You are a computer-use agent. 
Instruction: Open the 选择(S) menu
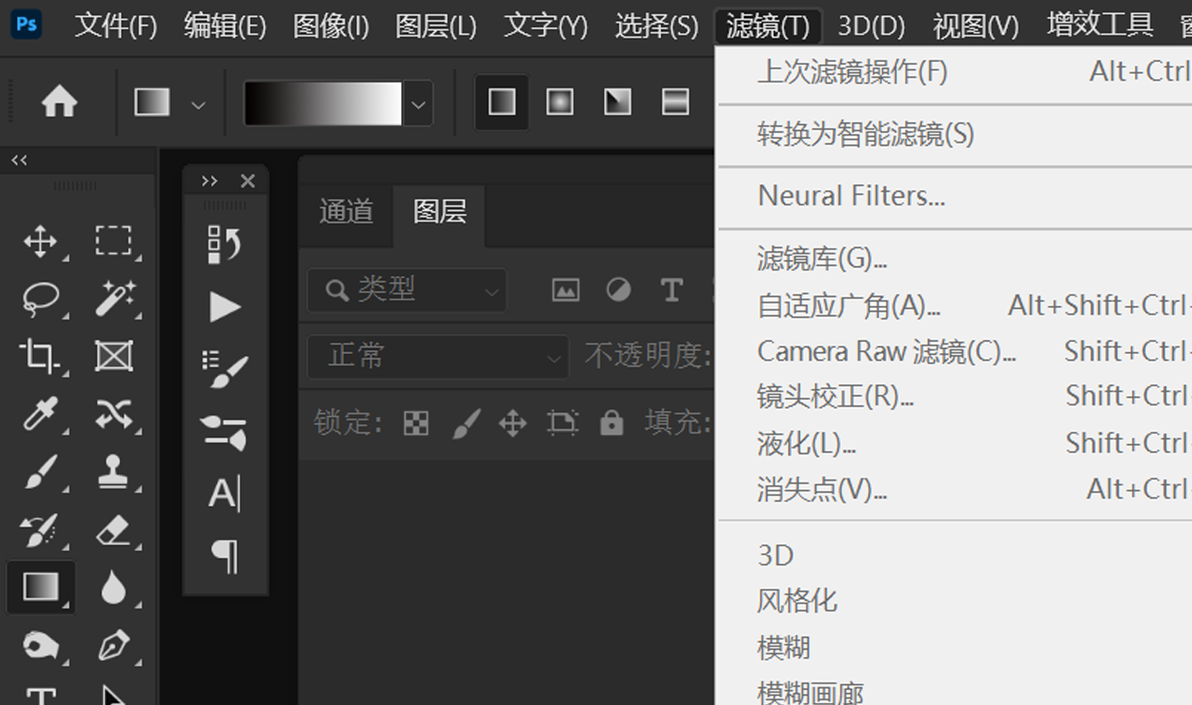pyautogui.click(x=656, y=26)
